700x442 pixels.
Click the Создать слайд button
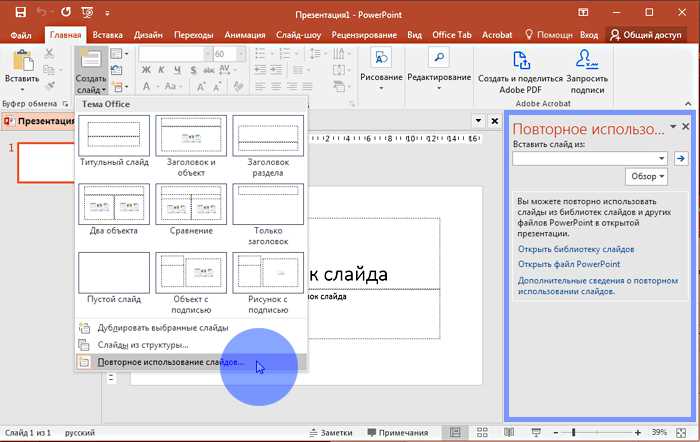tap(91, 71)
